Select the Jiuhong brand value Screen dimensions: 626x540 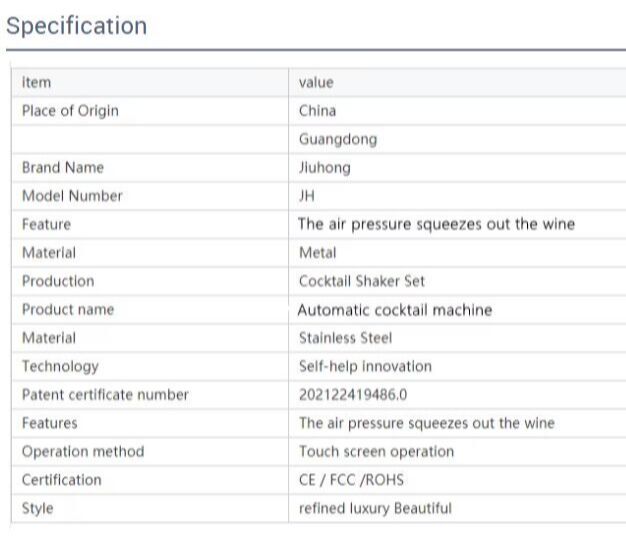click(x=324, y=167)
